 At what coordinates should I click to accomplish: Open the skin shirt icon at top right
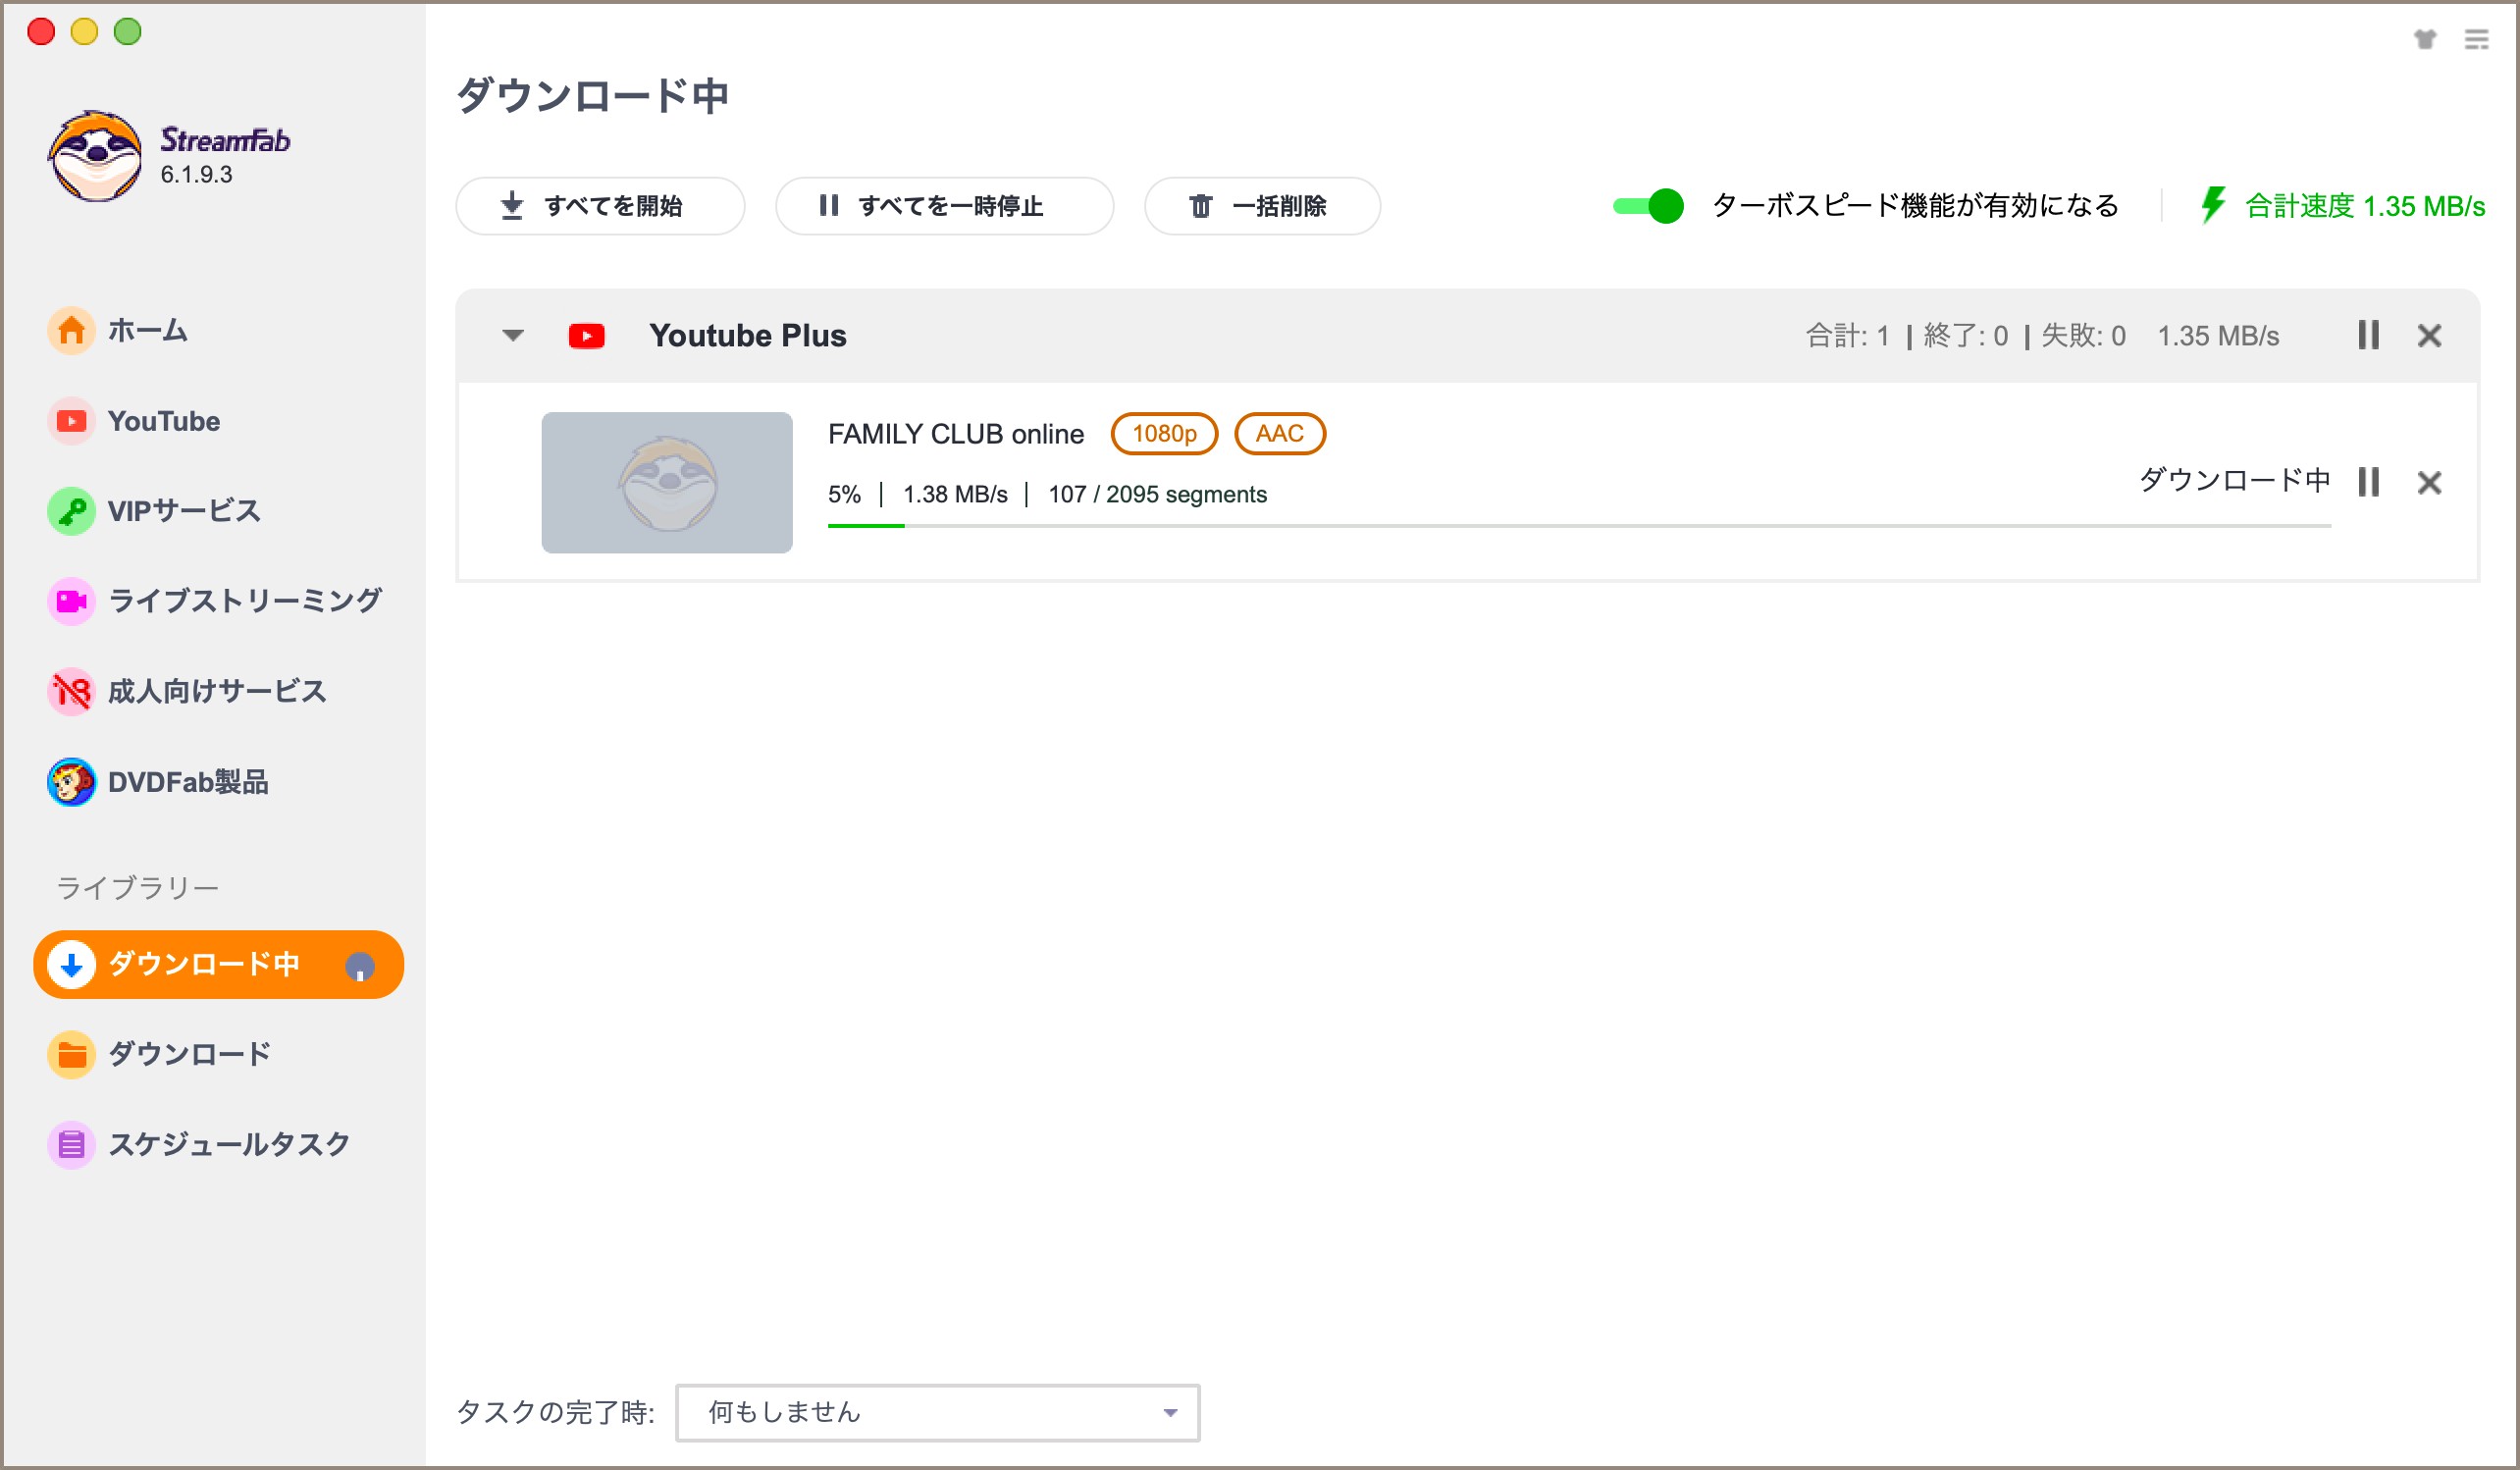tap(2425, 39)
